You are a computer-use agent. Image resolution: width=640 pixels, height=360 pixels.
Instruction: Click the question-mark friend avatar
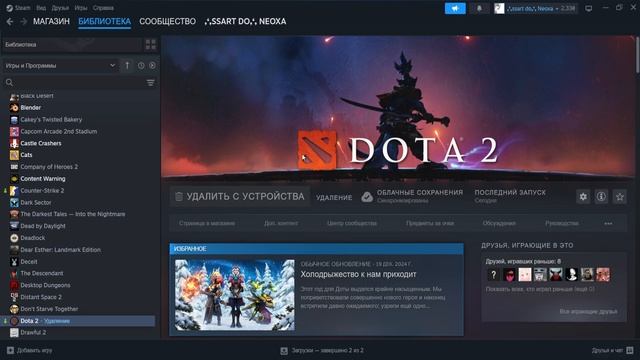(493, 275)
